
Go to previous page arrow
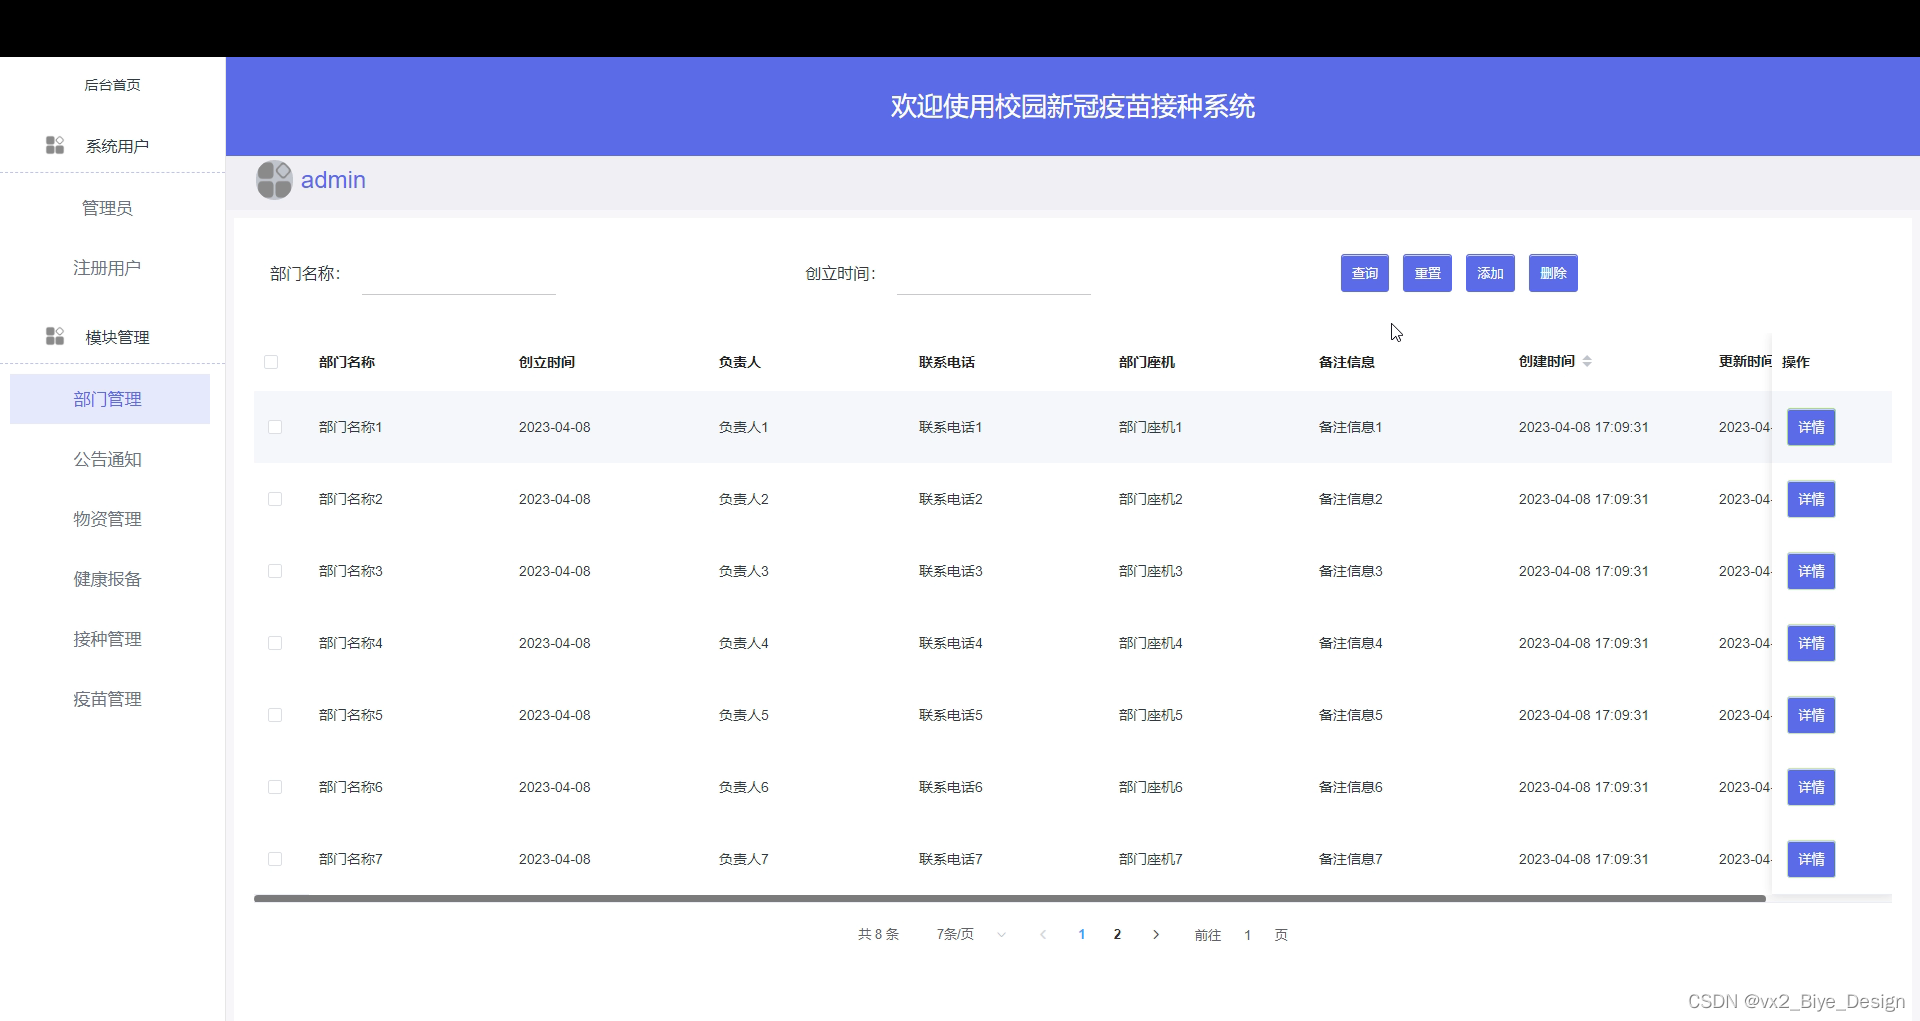tap(1043, 934)
